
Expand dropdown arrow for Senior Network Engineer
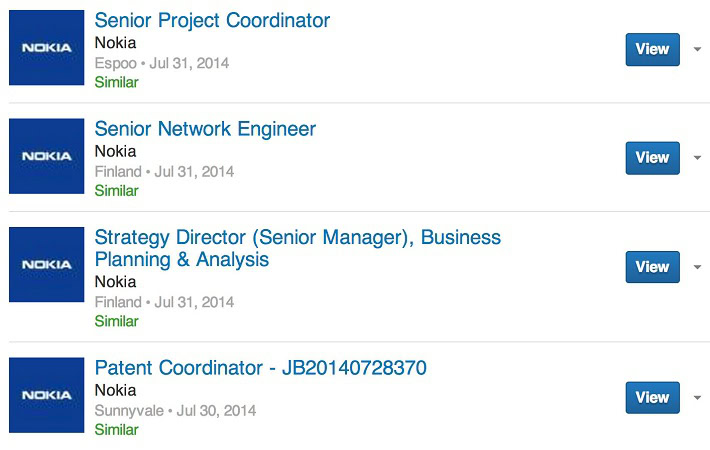pyautogui.click(x=697, y=157)
